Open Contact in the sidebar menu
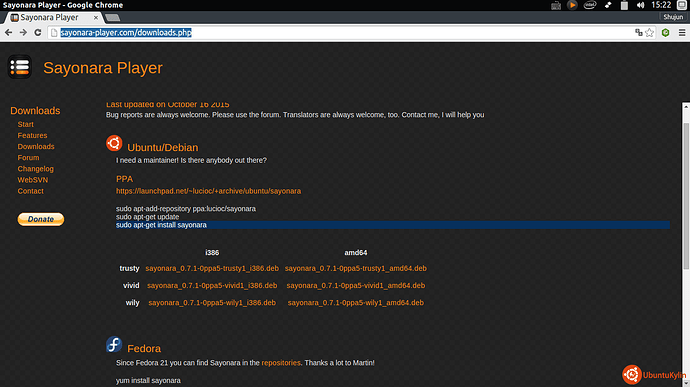Image resolution: width=690 pixels, height=387 pixels. (x=30, y=191)
